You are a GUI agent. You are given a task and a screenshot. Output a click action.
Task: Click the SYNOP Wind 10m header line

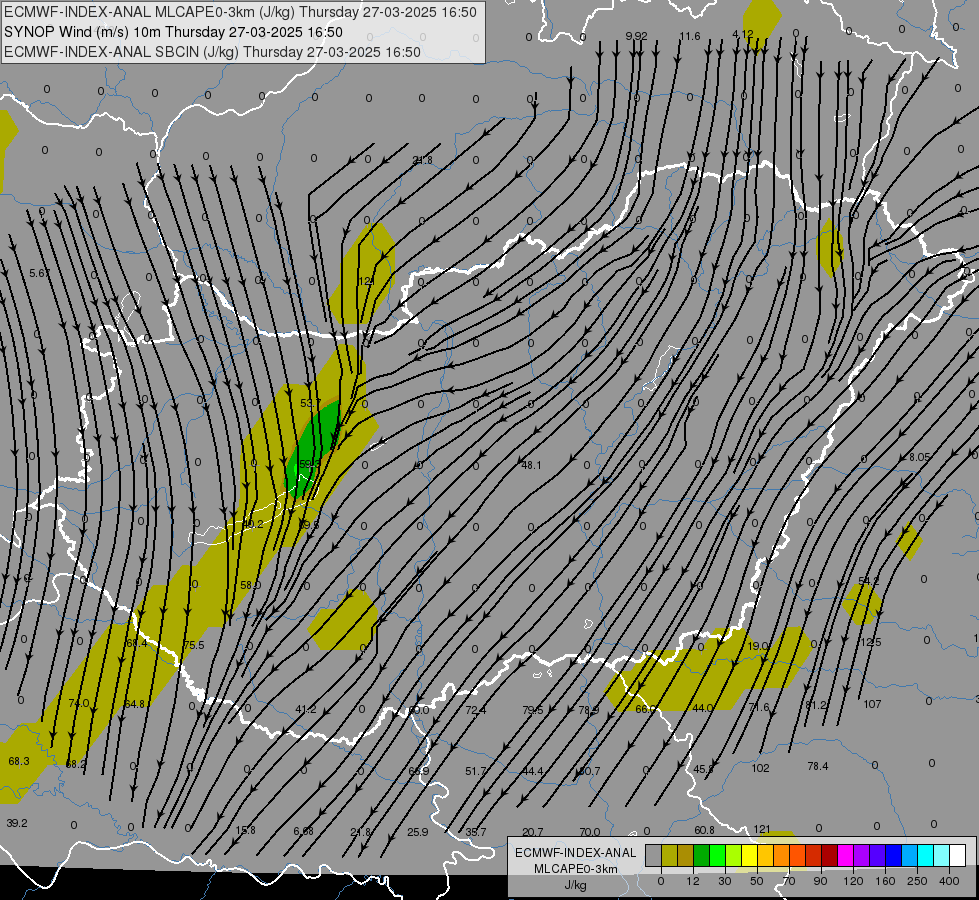(174, 32)
